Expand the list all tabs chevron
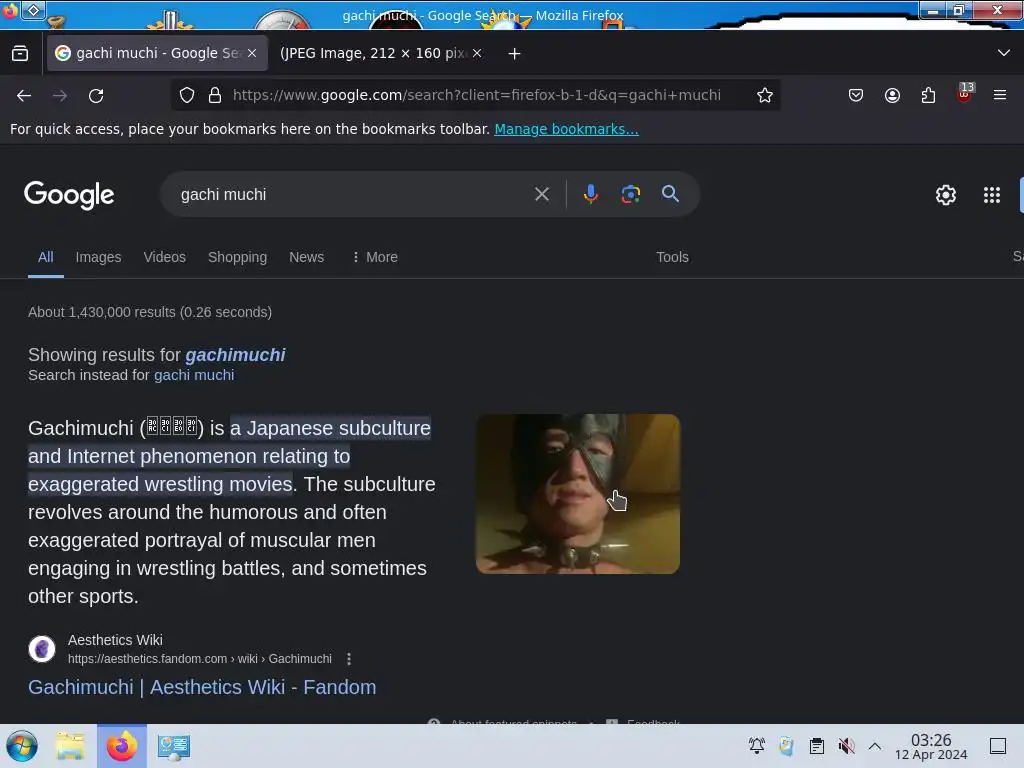 point(1004,53)
